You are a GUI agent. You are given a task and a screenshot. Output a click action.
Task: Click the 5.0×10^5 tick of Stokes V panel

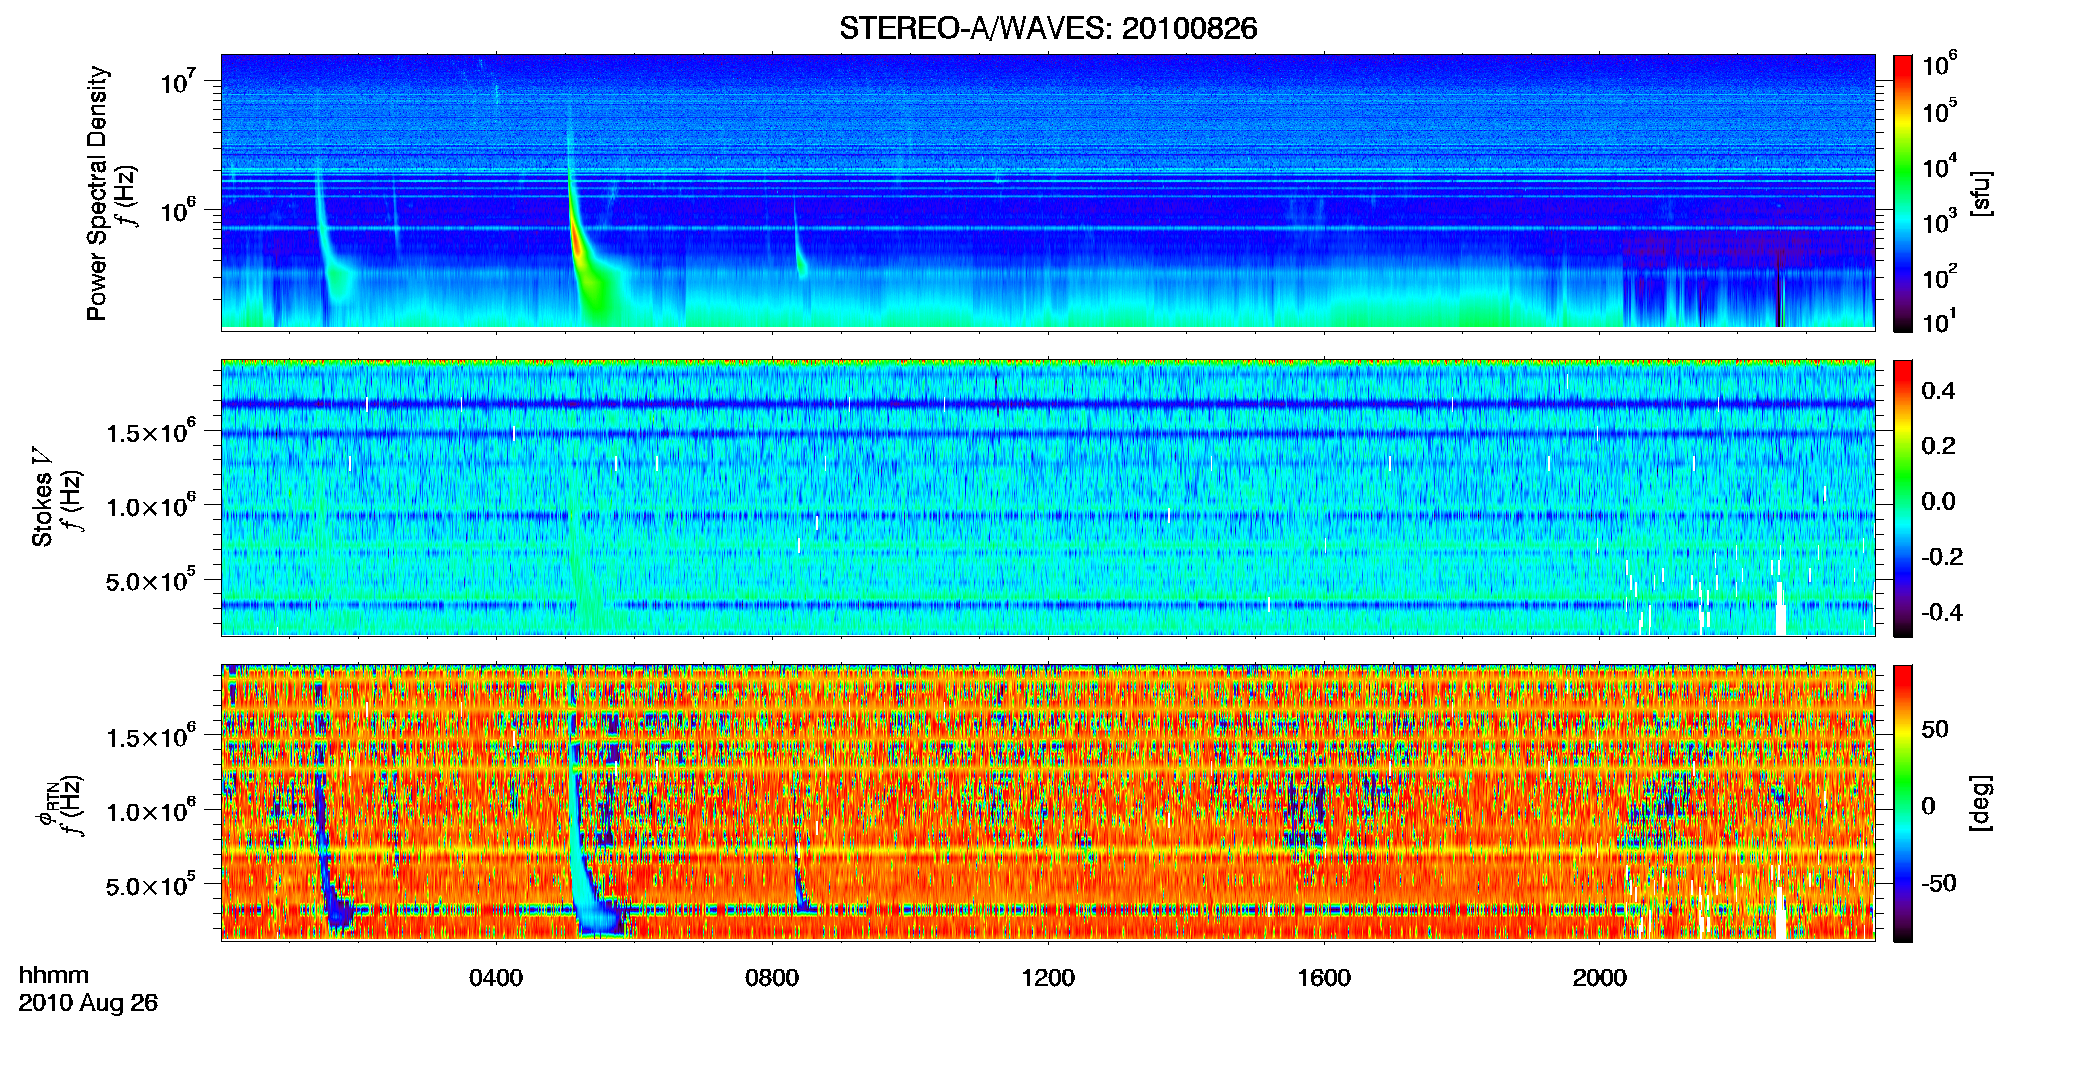[151, 580]
